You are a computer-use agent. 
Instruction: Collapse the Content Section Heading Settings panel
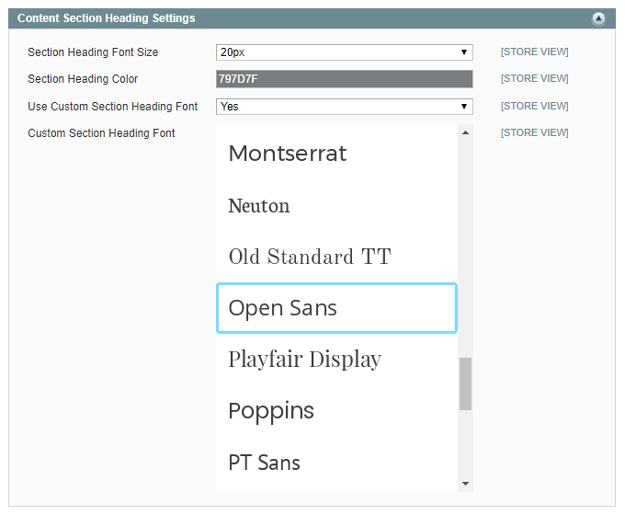[x=598, y=18]
